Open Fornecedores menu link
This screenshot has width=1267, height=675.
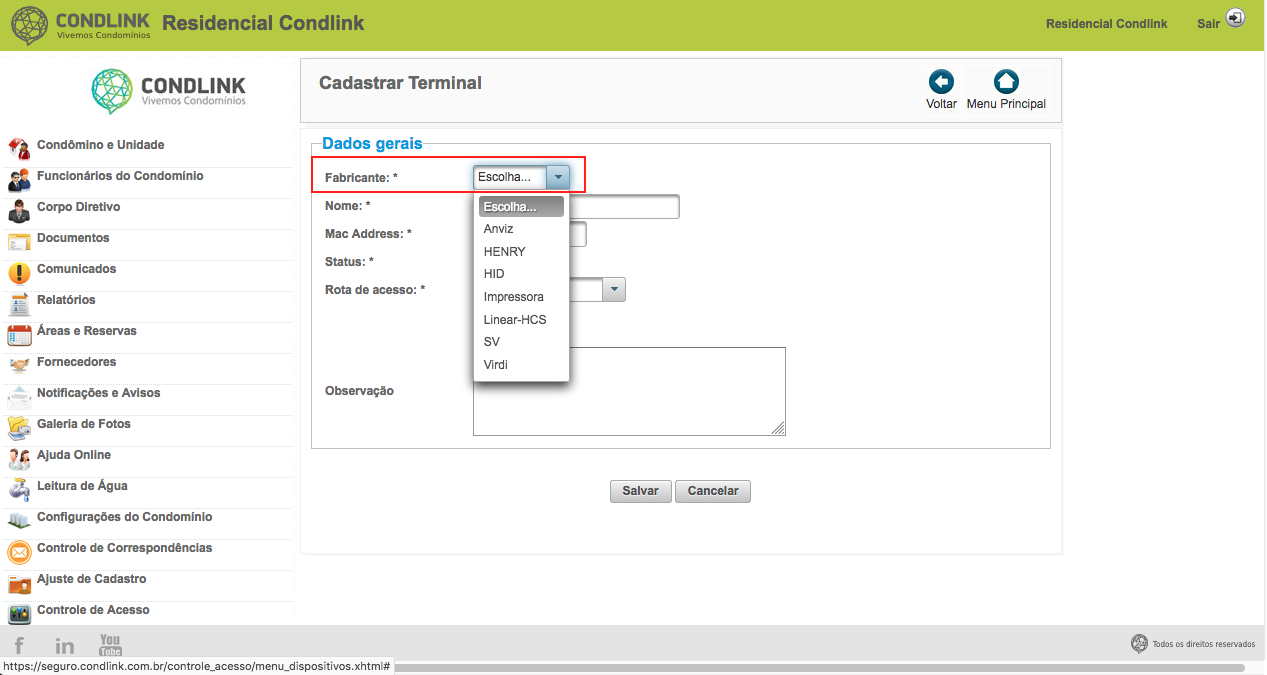pos(76,362)
